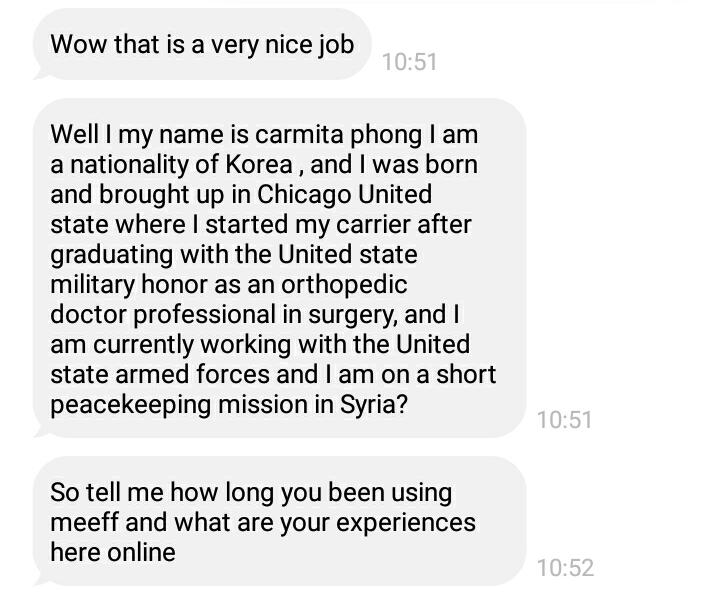
Task: Click the word "military" in the long message
Action: (92, 285)
